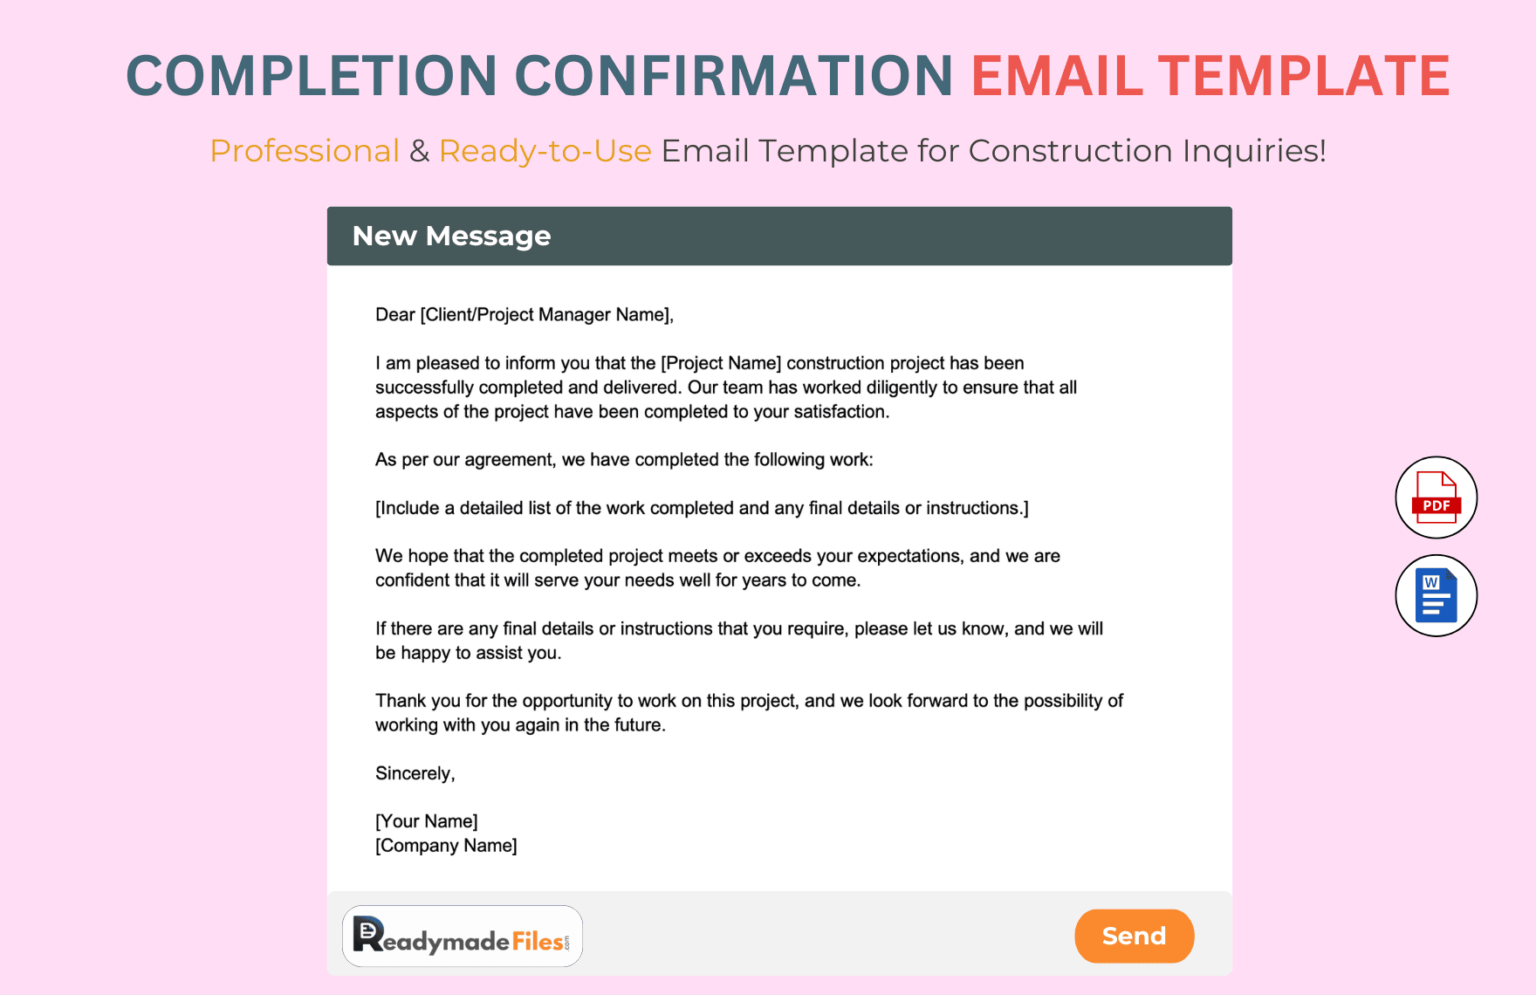Open the ReadymadeFiles logo link
The height and width of the screenshot is (995, 1536).
tap(462, 937)
